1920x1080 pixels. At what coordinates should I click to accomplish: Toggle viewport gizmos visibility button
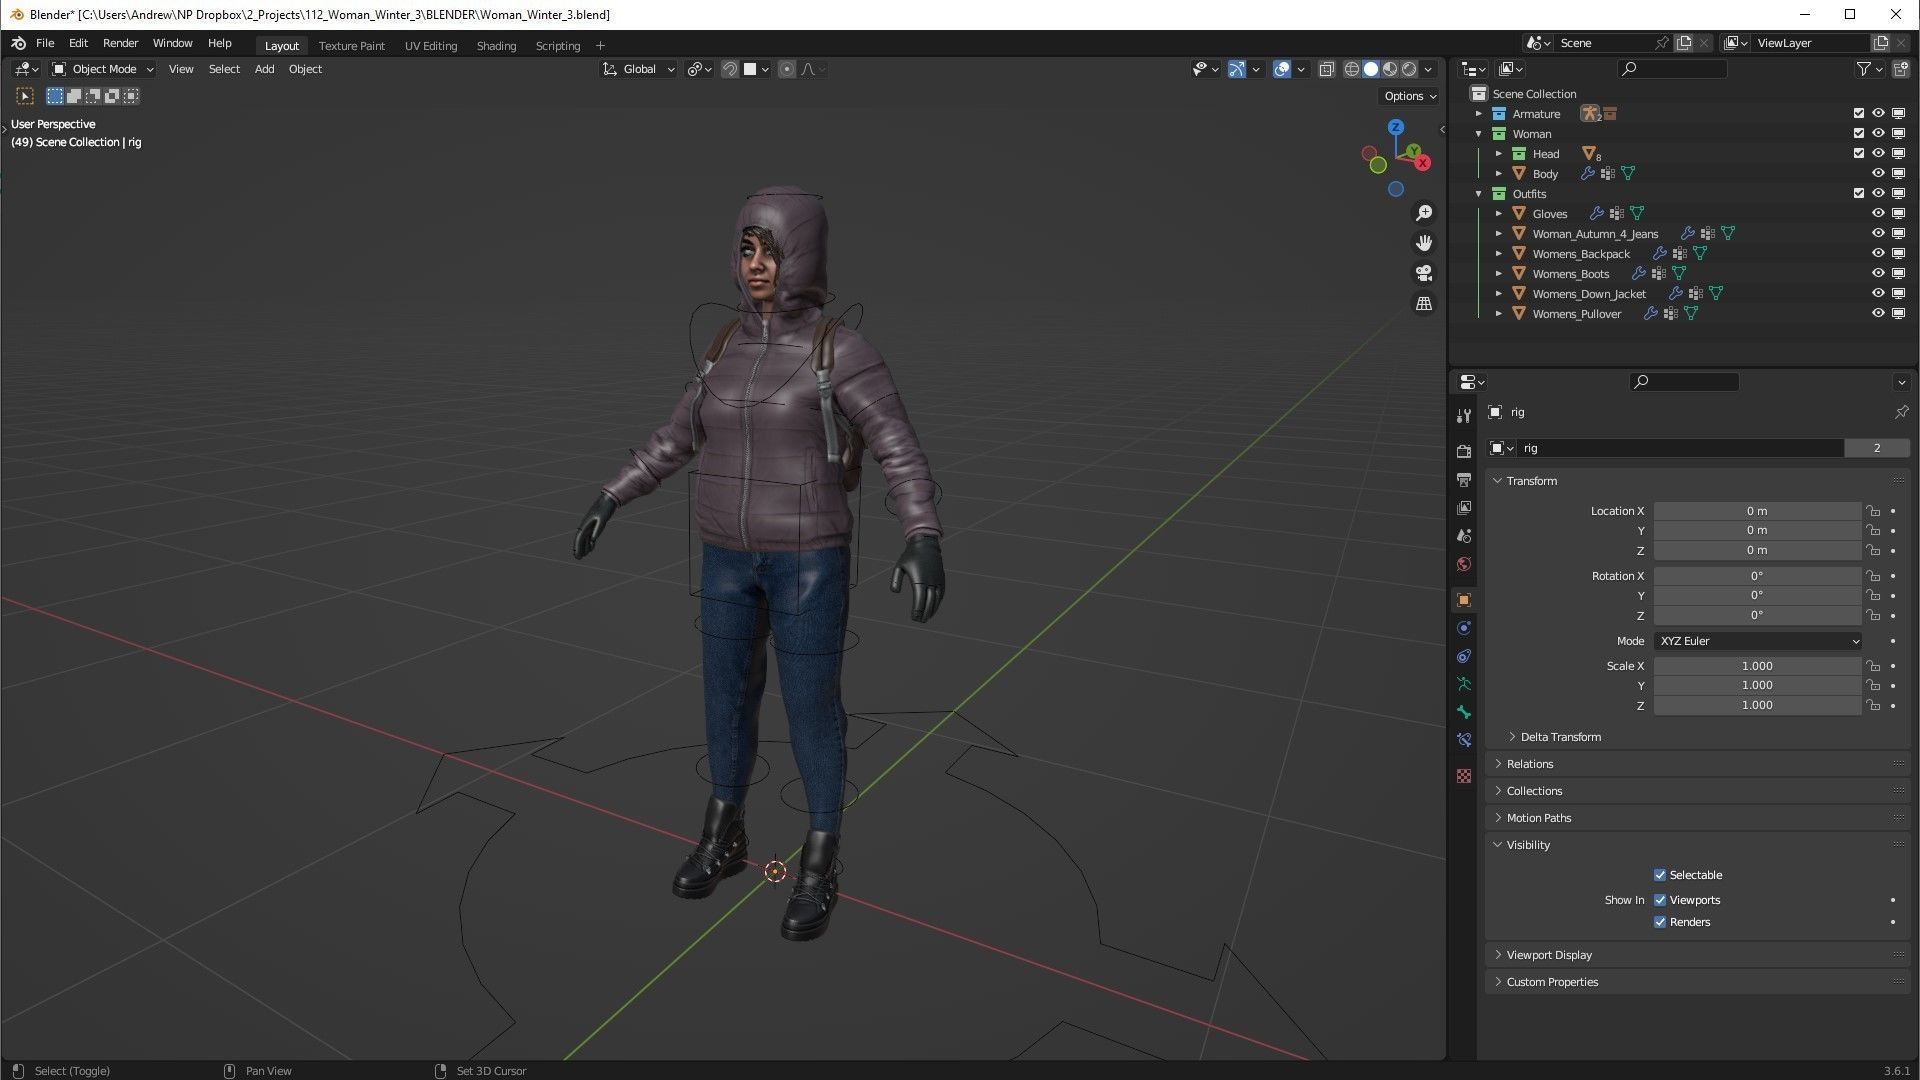coord(1237,69)
